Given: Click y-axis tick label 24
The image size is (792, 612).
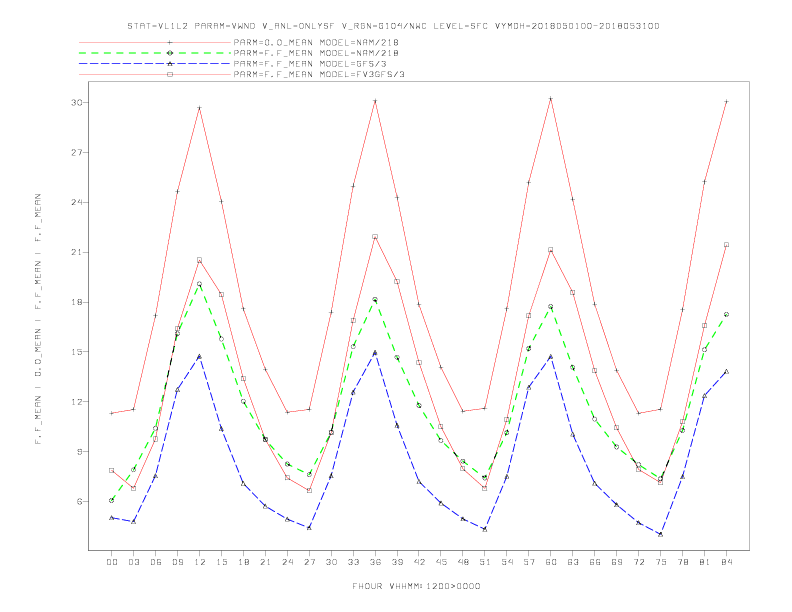Looking at the screenshot, I should click(x=76, y=202).
